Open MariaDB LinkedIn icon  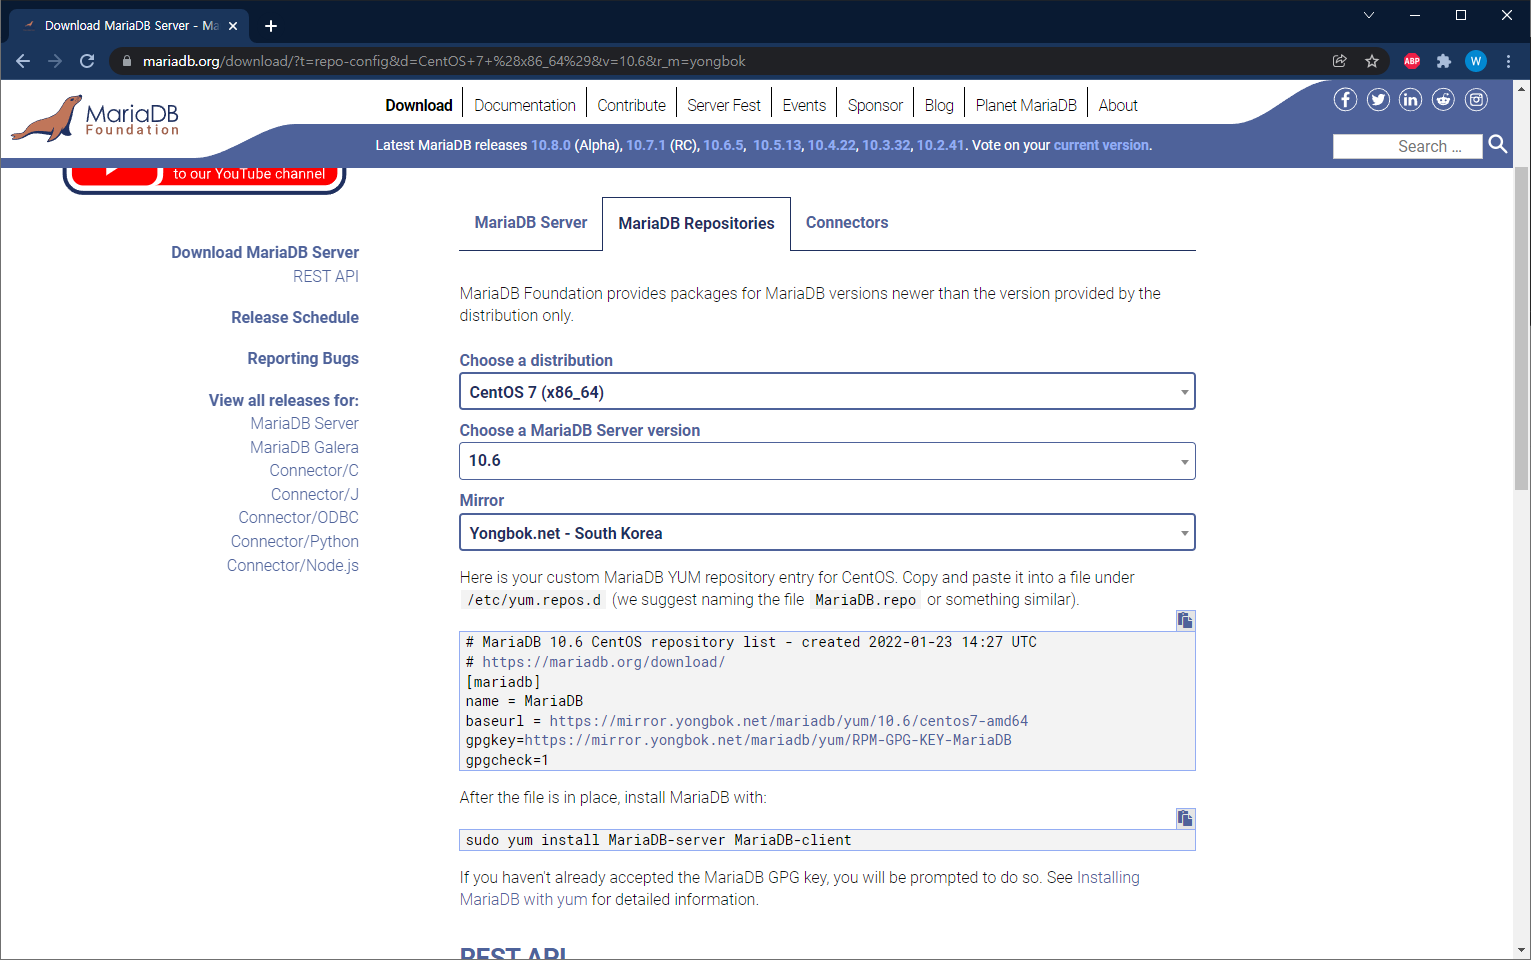click(1410, 99)
